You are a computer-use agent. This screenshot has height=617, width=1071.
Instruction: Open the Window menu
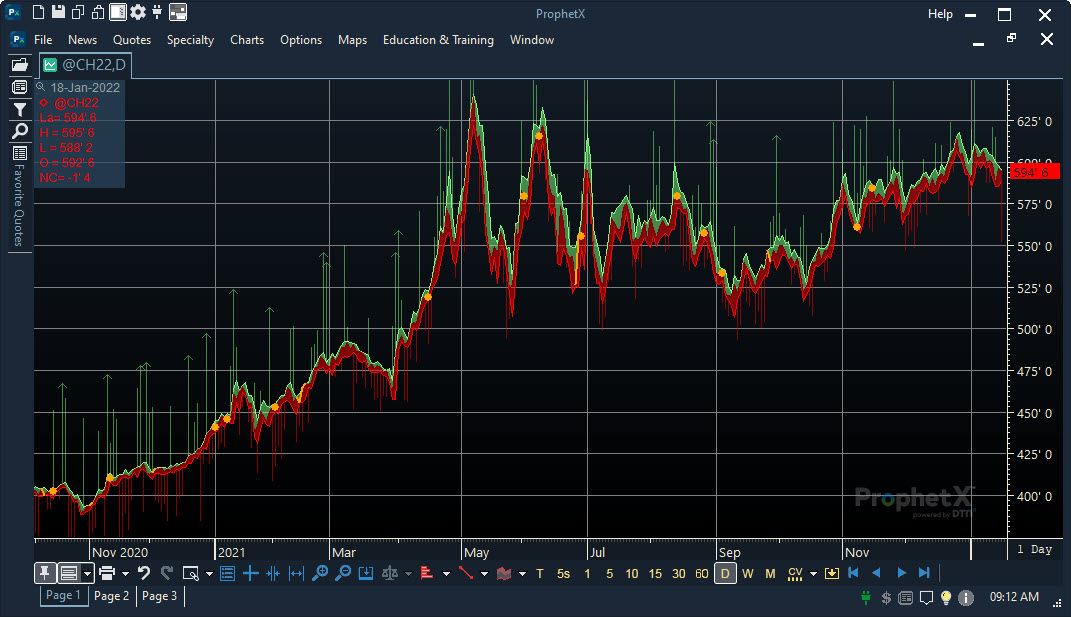(x=532, y=40)
